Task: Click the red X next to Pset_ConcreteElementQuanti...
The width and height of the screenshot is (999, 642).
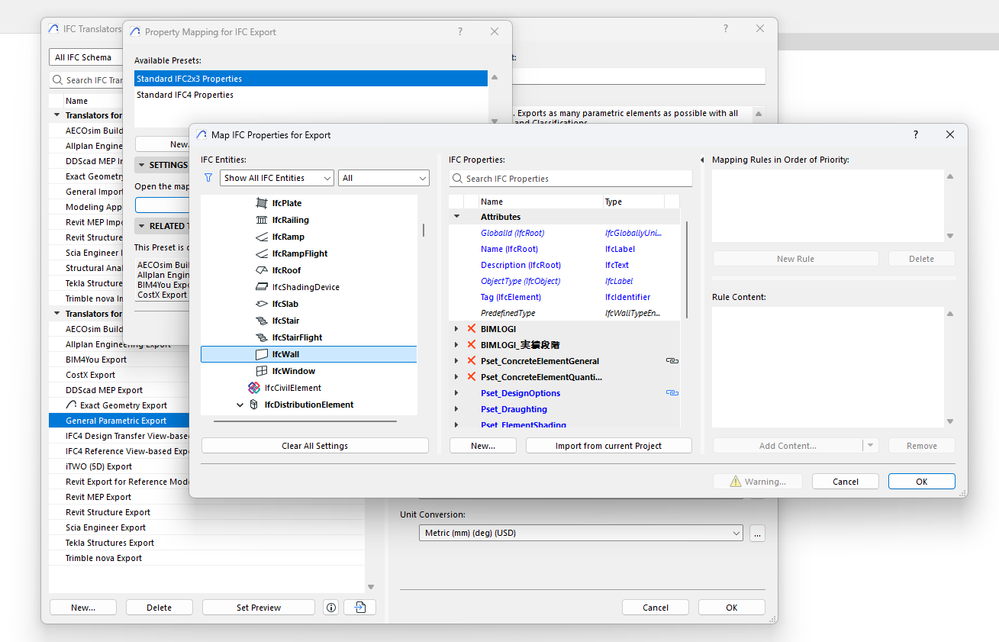Action: pos(471,376)
